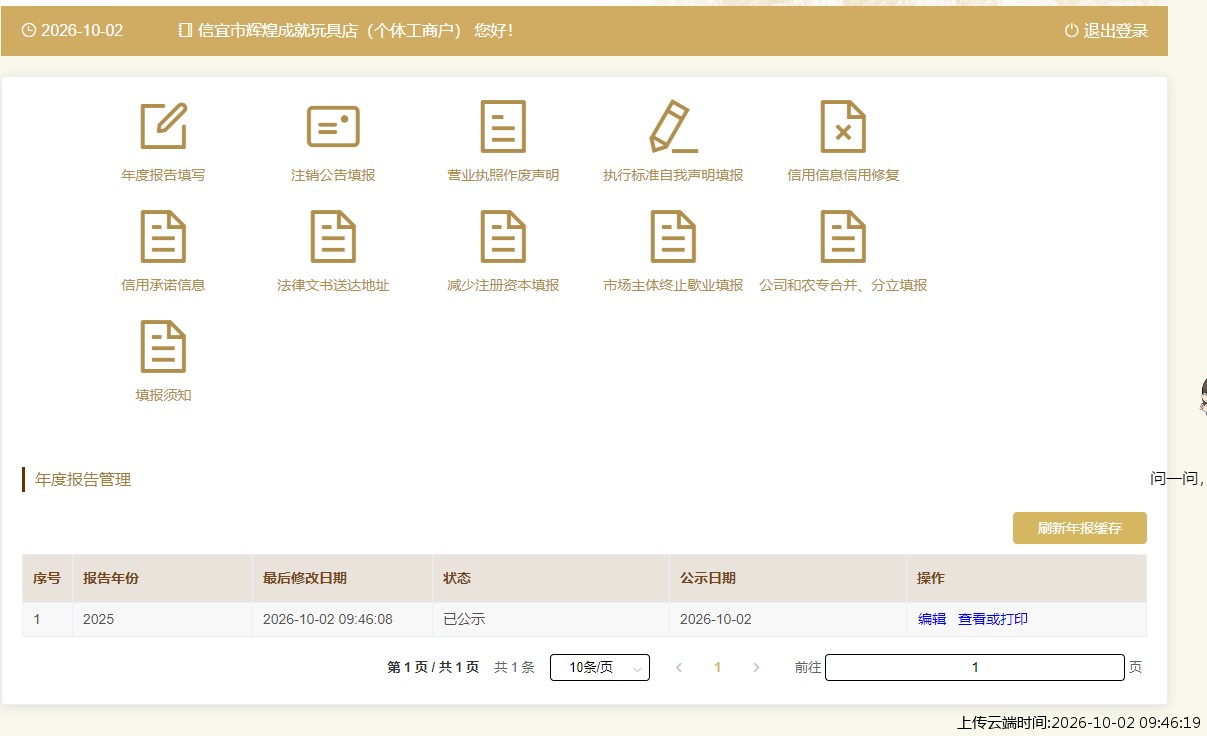Open the 公司和农专合并、分立填报 icon

[843, 236]
